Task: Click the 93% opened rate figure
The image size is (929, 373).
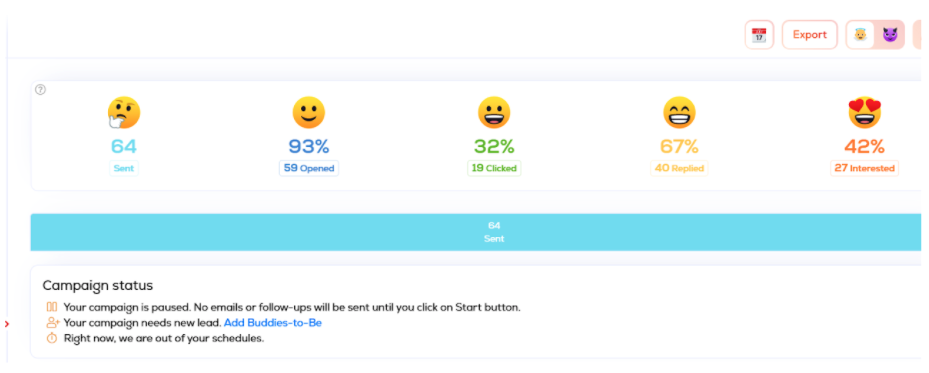Action: pos(309,146)
